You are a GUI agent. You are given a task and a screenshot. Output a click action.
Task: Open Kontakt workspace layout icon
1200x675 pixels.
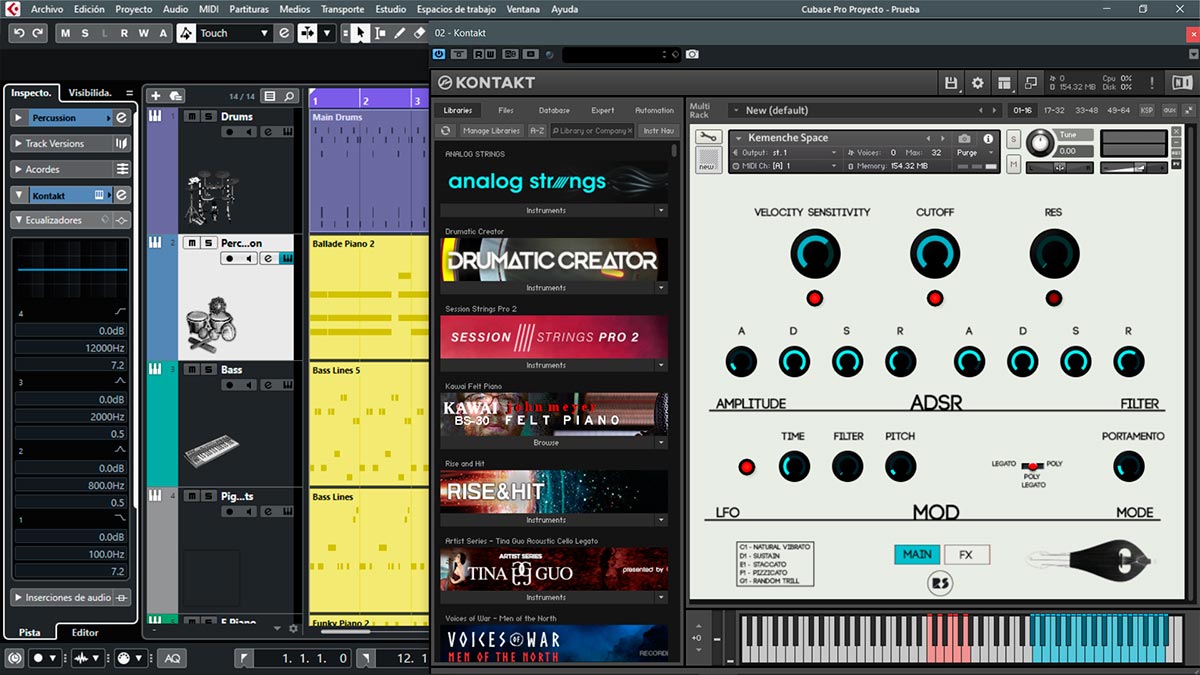(x=1004, y=83)
